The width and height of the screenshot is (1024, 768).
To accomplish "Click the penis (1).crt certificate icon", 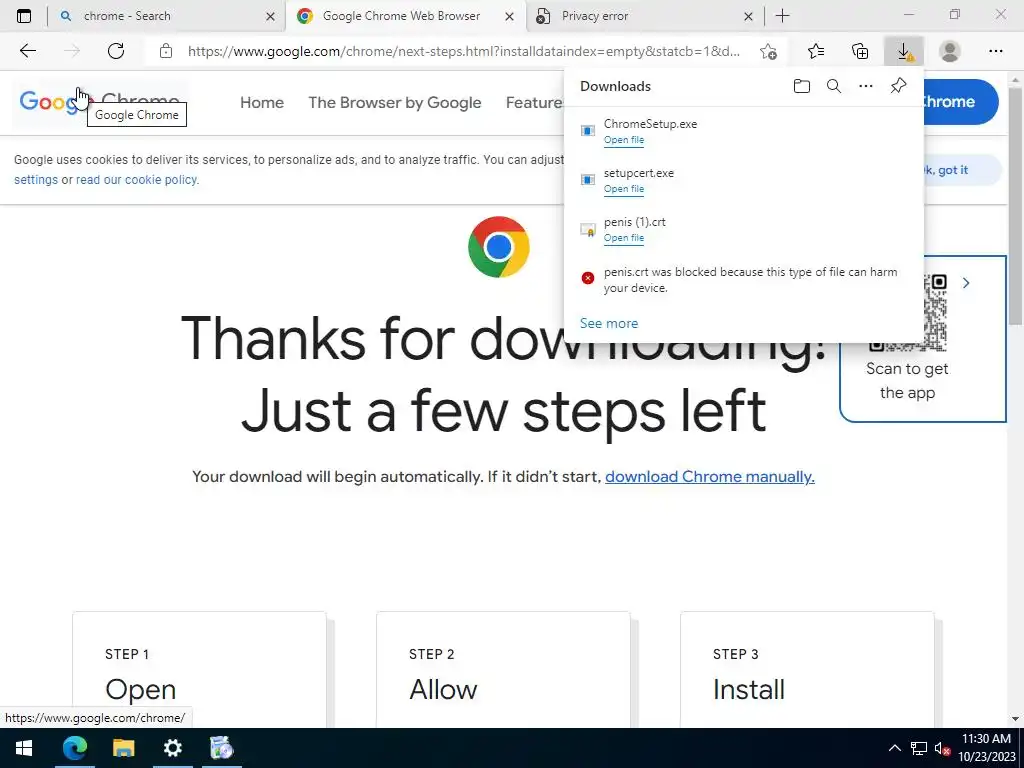I will click(x=588, y=230).
